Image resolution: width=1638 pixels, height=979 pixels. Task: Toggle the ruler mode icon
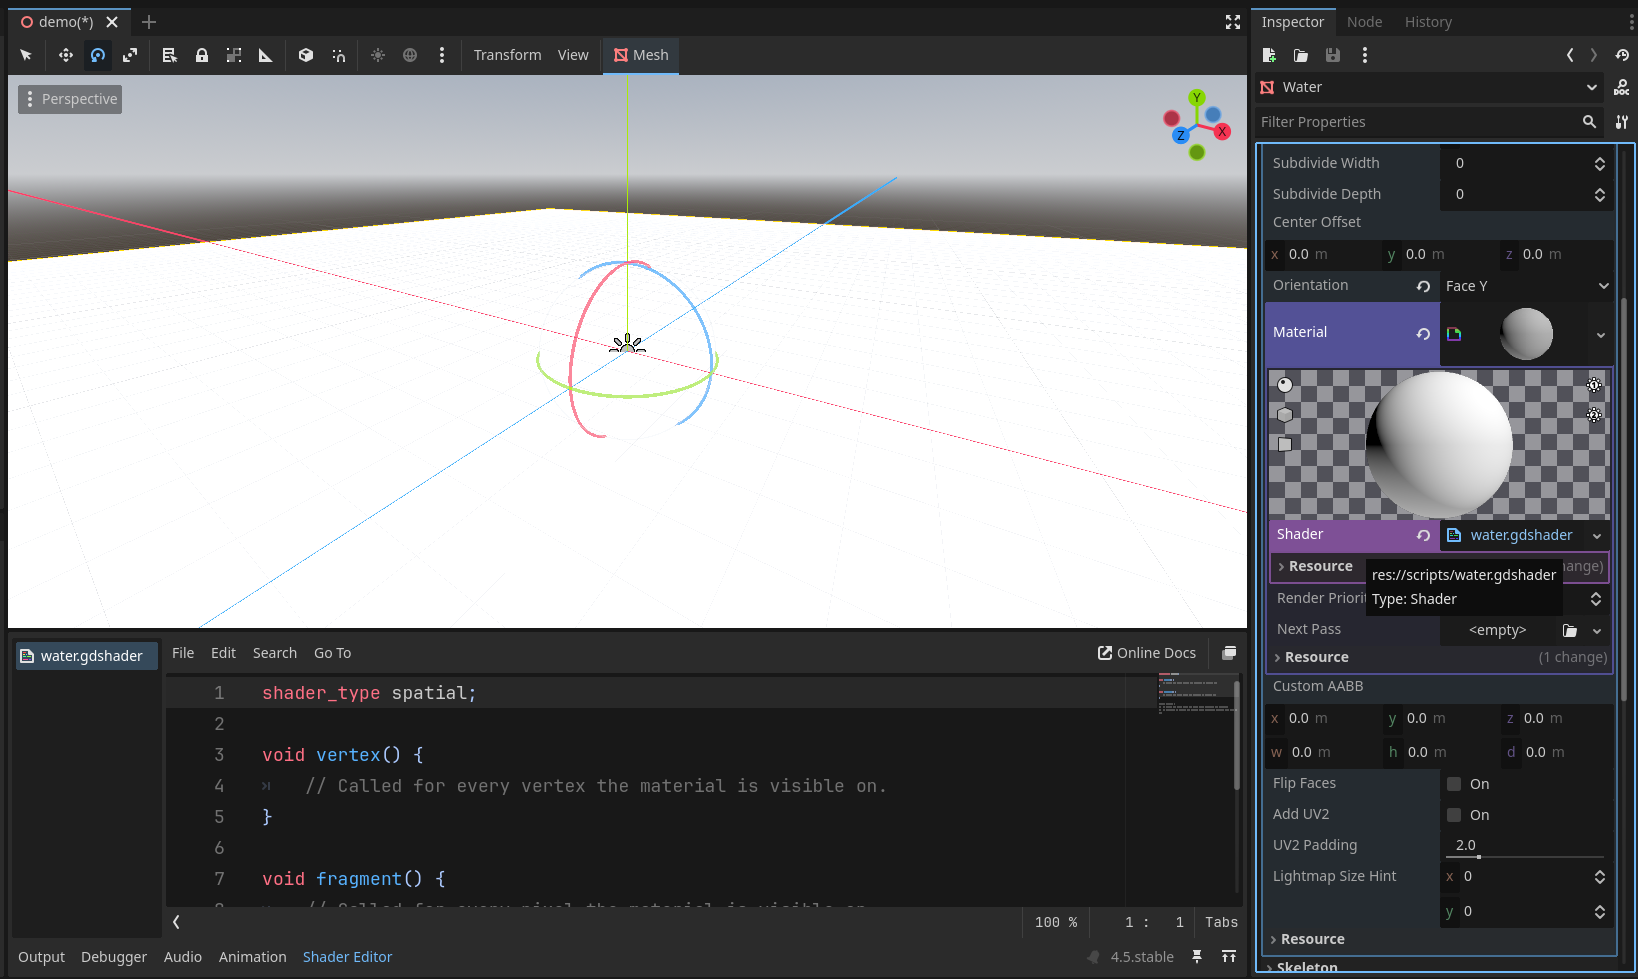point(266,55)
